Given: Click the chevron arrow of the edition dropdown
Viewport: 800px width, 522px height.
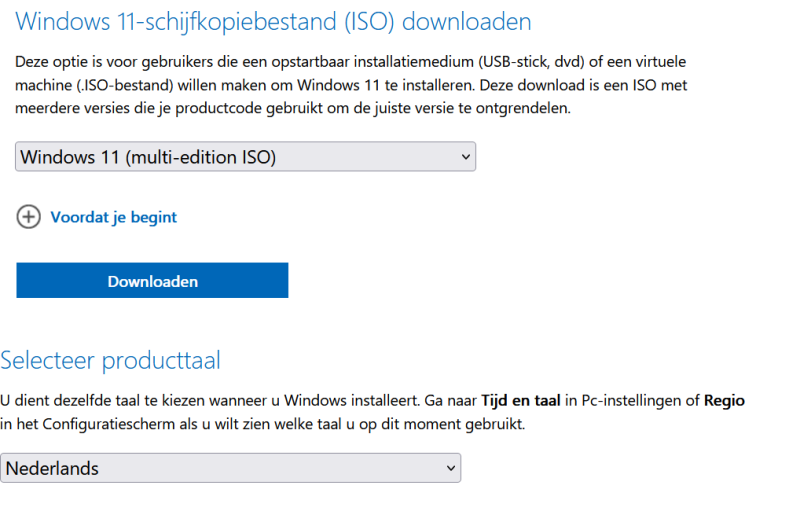Looking at the screenshot, I should pyautogui.click(x=464, y=157).
